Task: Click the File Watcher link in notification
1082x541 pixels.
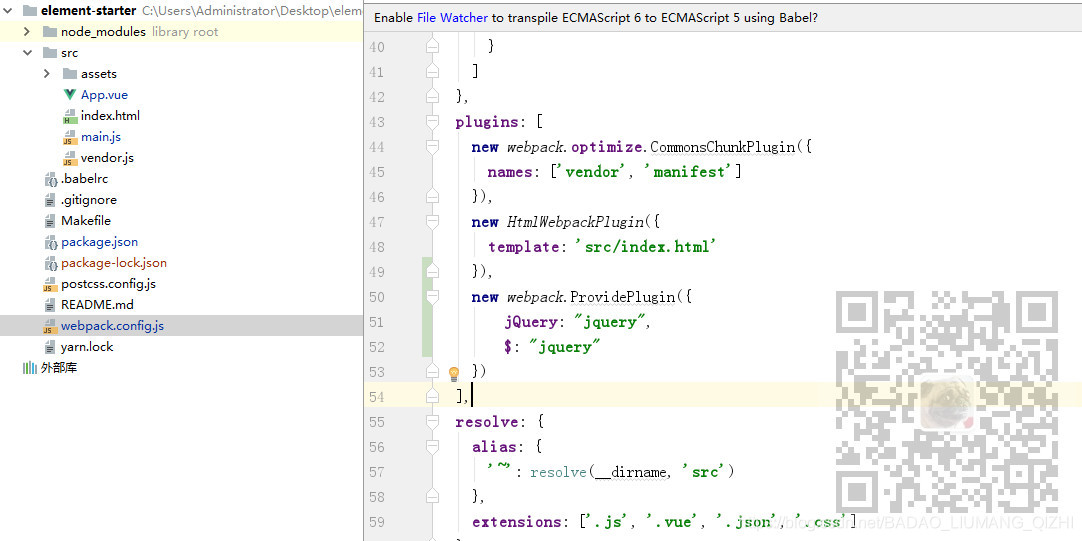Action: pos(452,18)
